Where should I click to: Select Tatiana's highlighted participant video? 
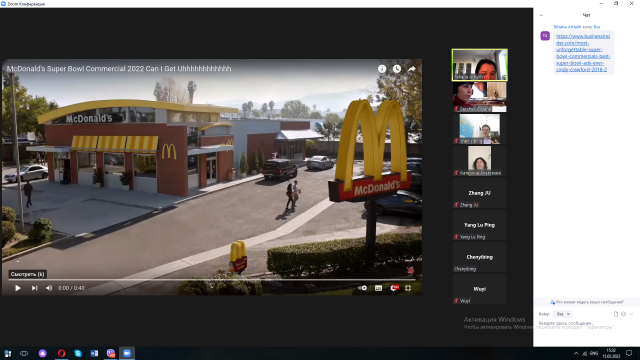pos(480,65)
